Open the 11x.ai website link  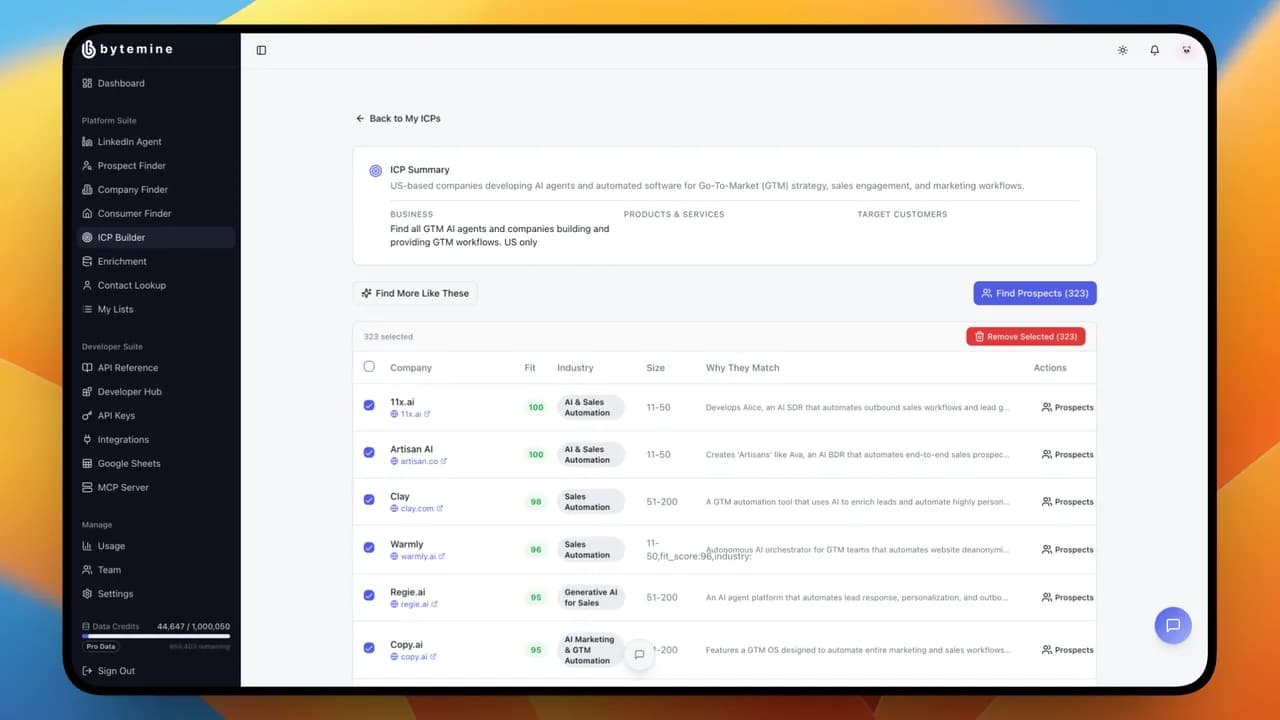(x=410, y=414)
